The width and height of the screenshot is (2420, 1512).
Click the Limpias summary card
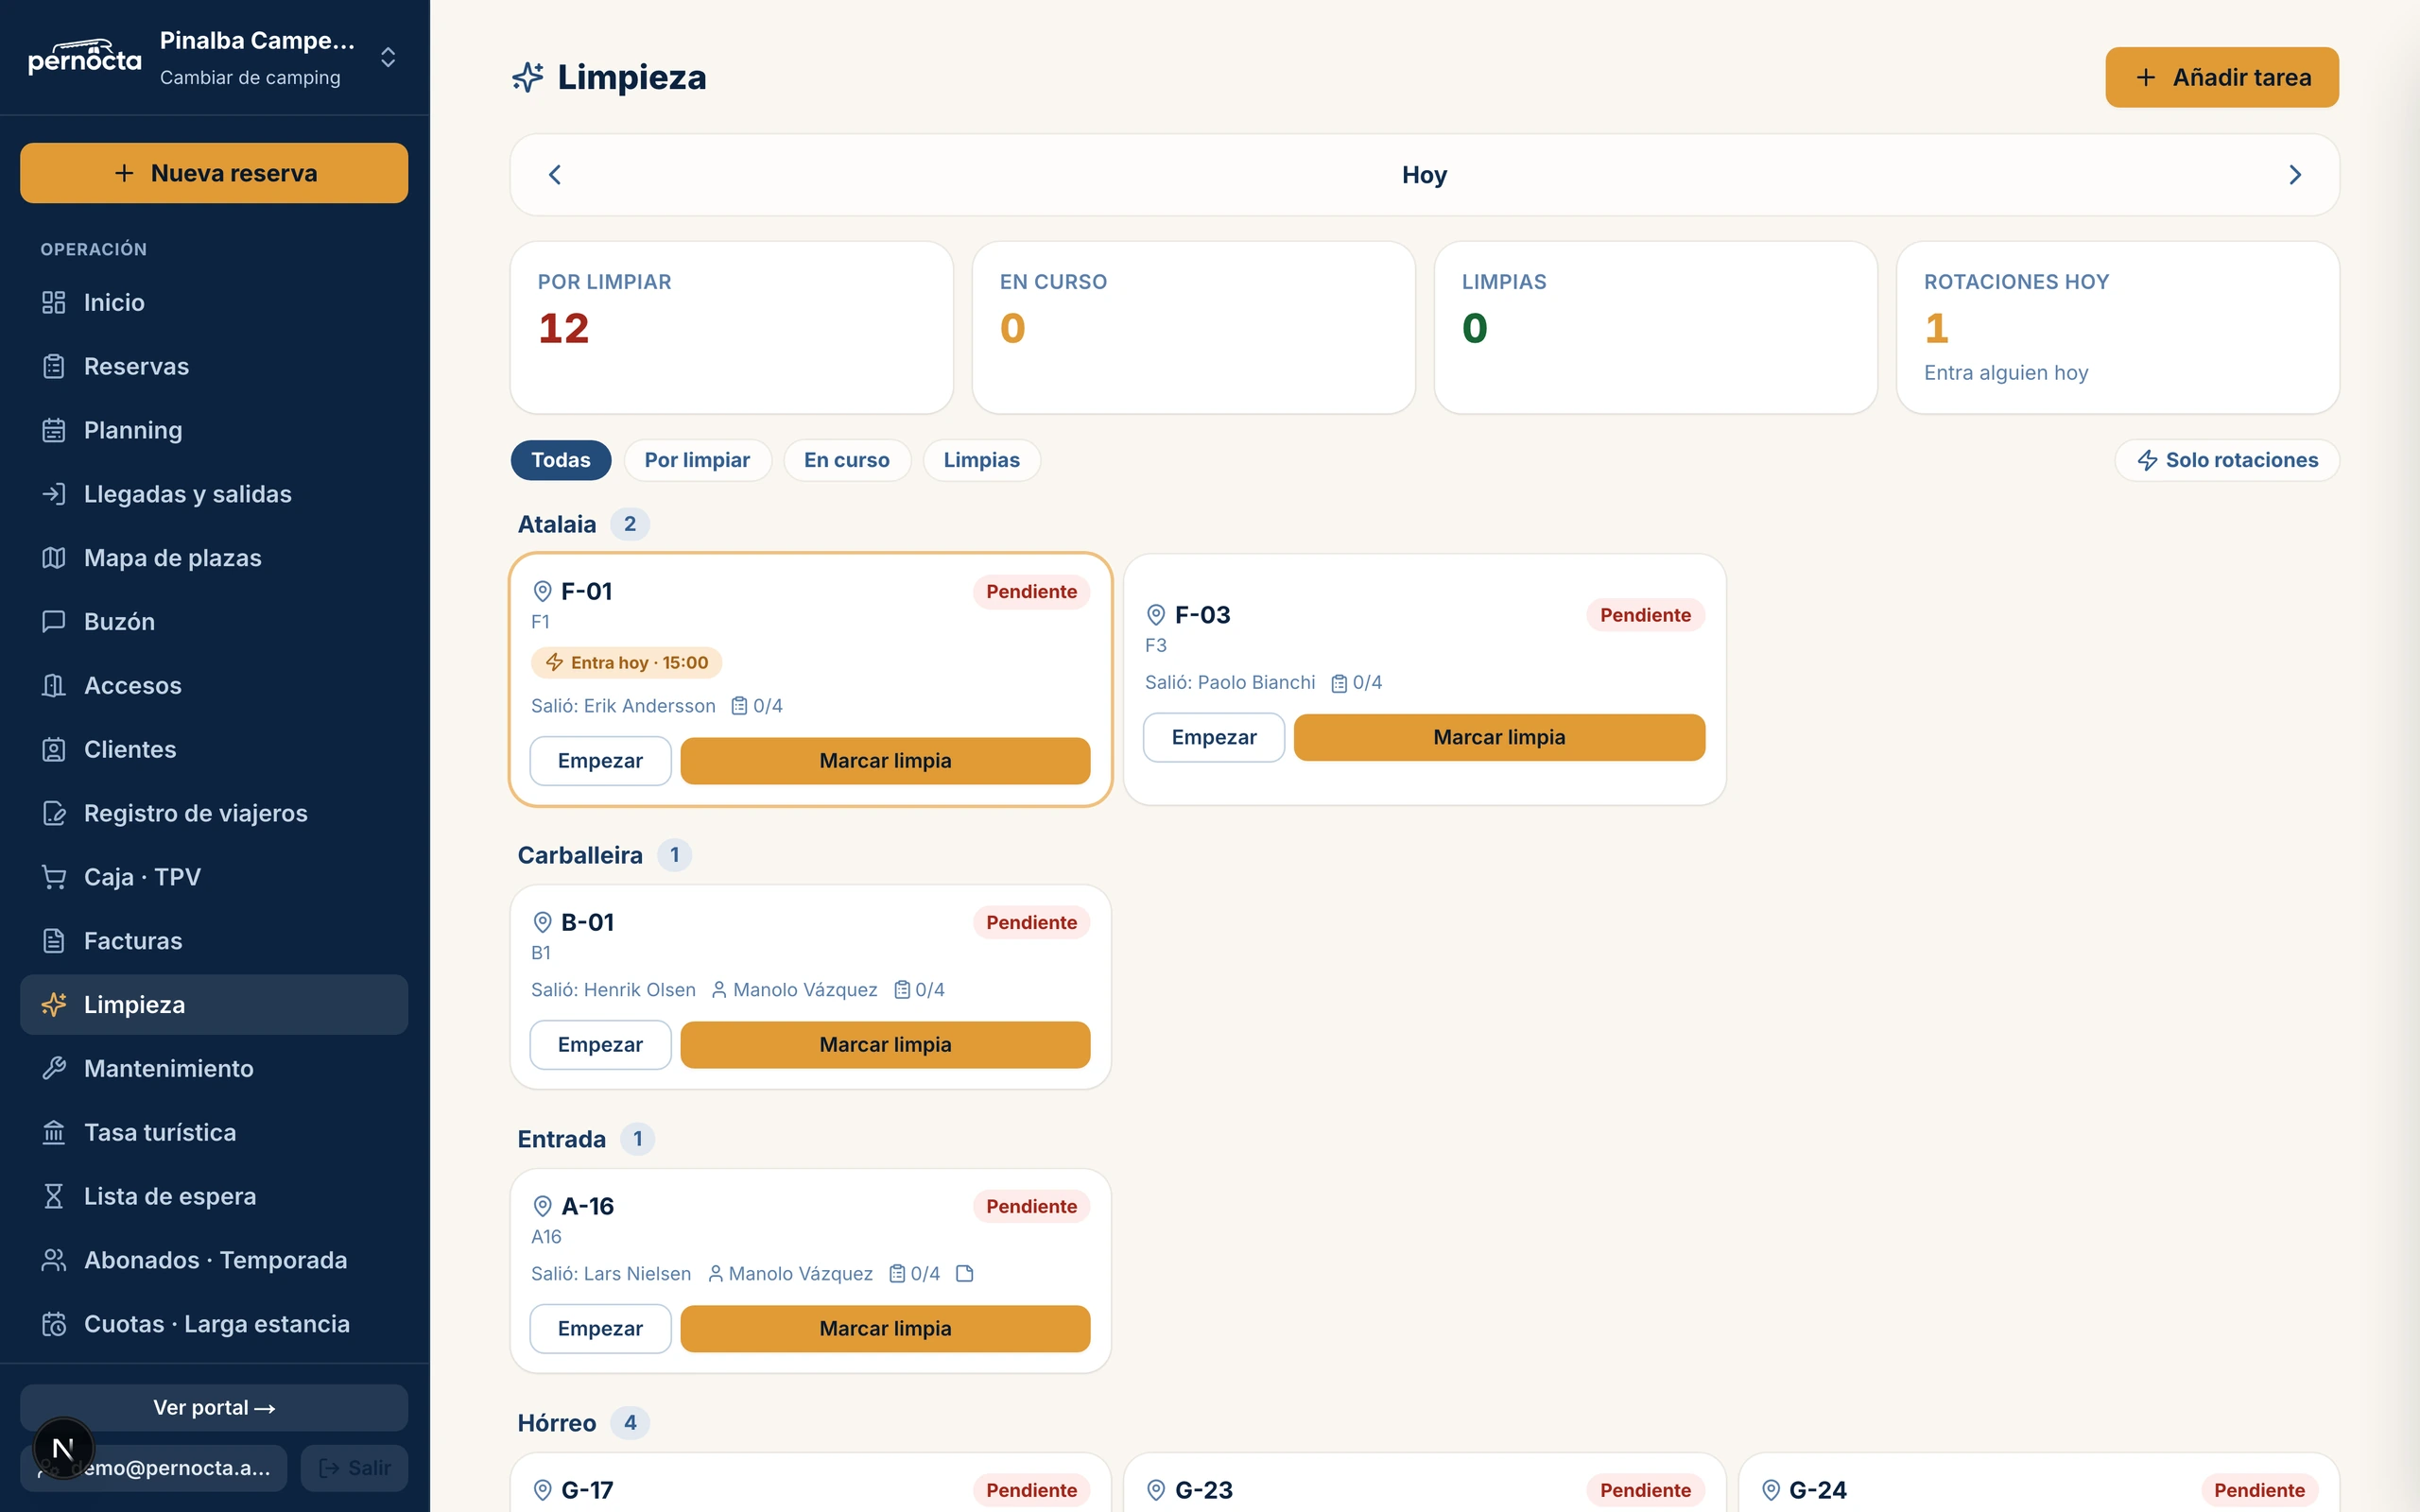(1655, 327)
